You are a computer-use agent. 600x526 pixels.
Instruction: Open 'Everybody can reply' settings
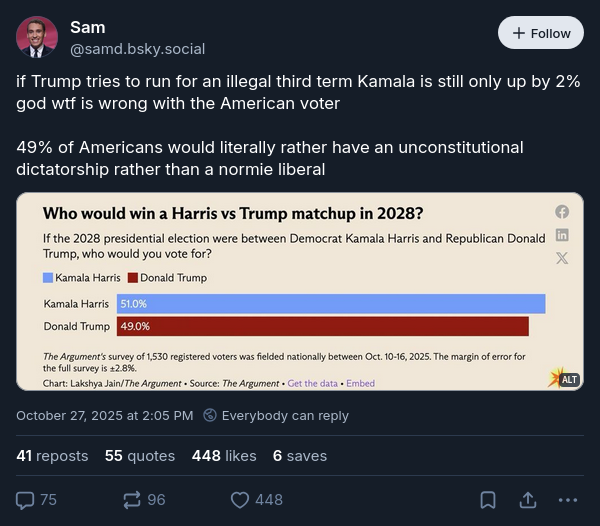pos(276,415)
